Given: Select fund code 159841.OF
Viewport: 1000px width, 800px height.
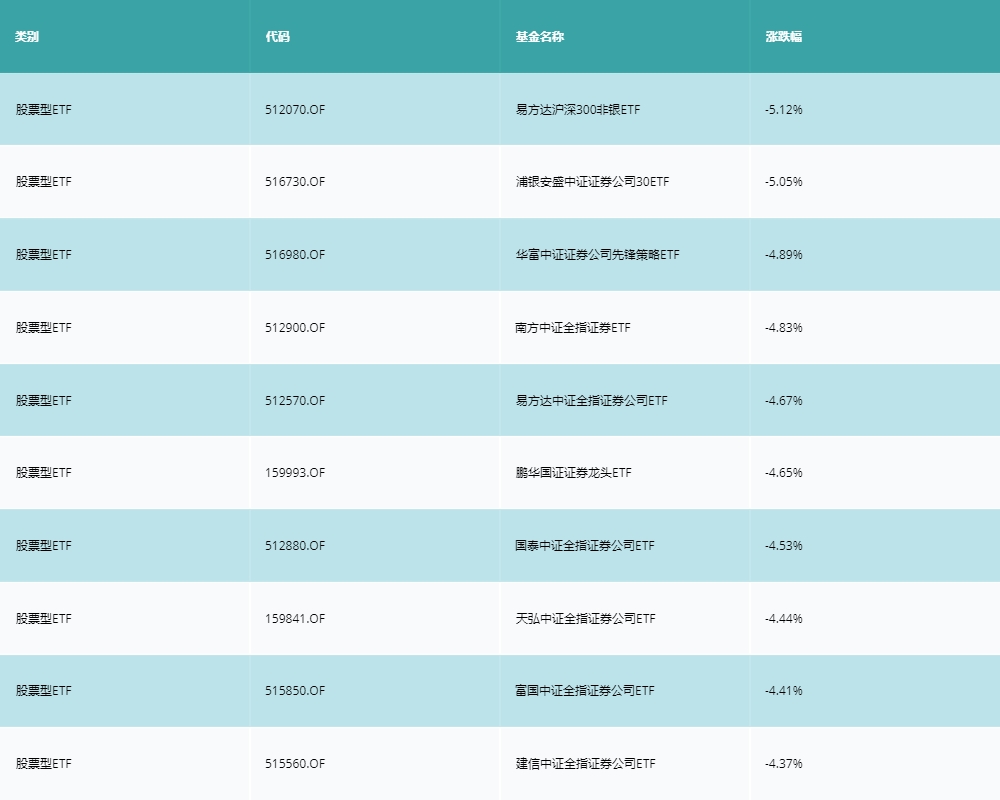Looking at the screenshot, I should click(x=295, y=619).
